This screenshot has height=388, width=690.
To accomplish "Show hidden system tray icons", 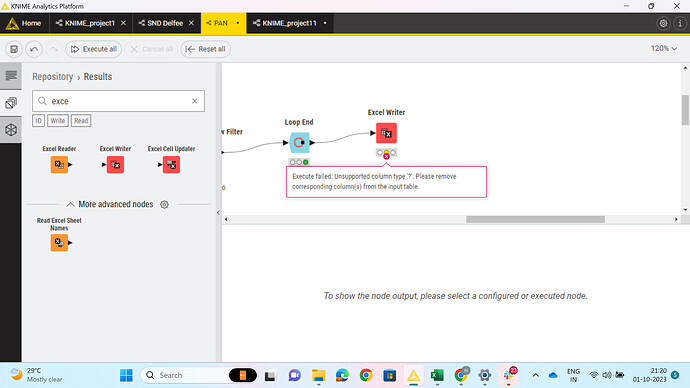I will click(536, 375).
